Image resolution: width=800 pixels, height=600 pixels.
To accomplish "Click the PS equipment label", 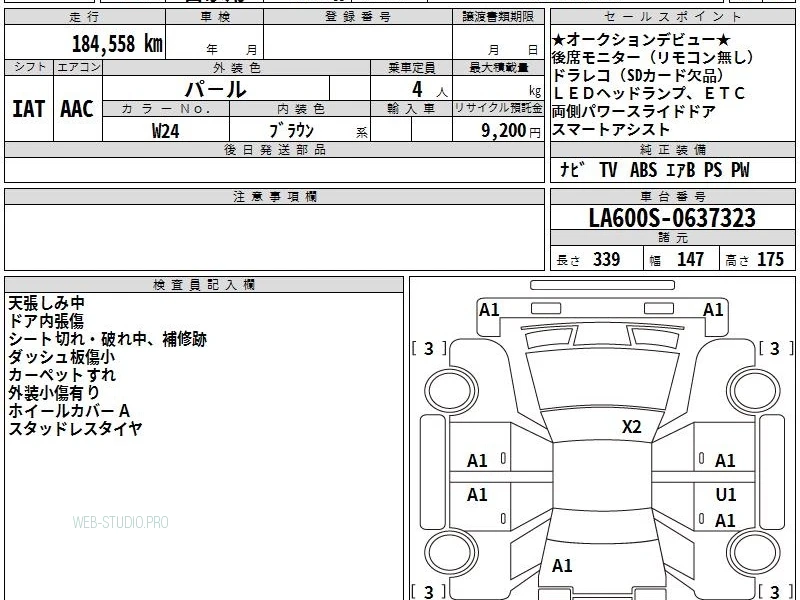I will [713, 169].
